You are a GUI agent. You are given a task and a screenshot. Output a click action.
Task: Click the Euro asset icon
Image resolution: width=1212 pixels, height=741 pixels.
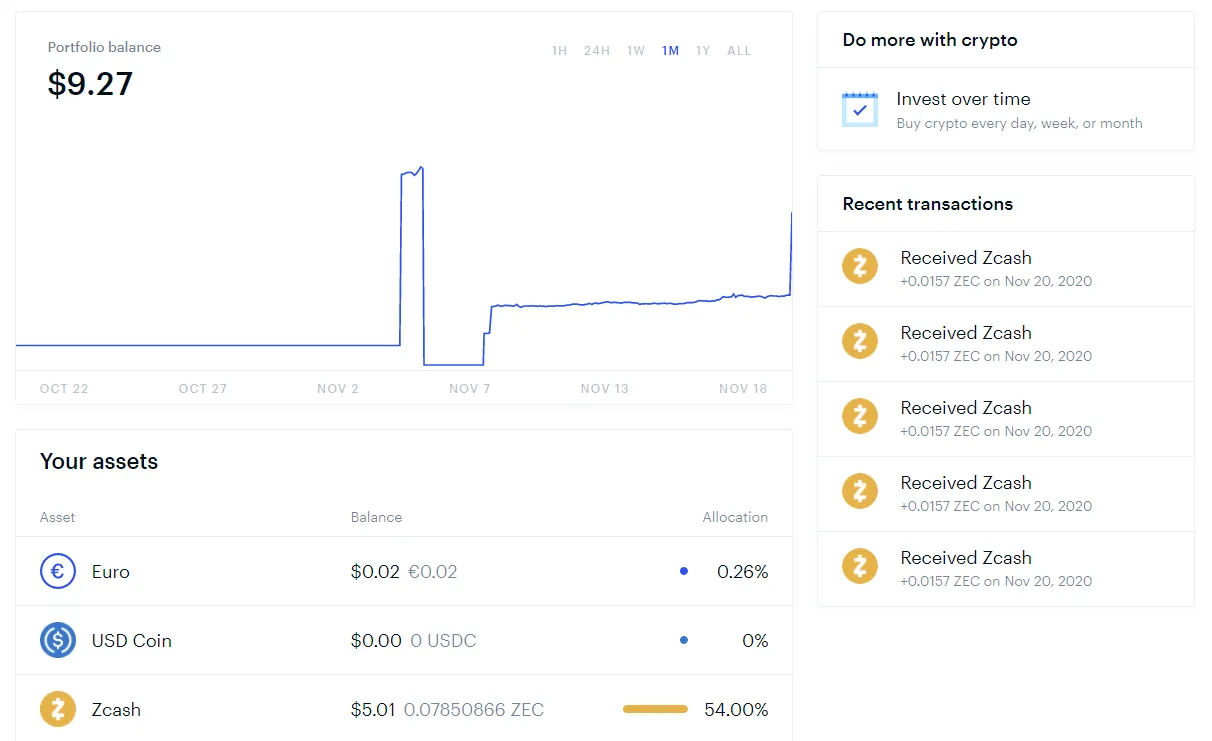click(x=58, y=572)
